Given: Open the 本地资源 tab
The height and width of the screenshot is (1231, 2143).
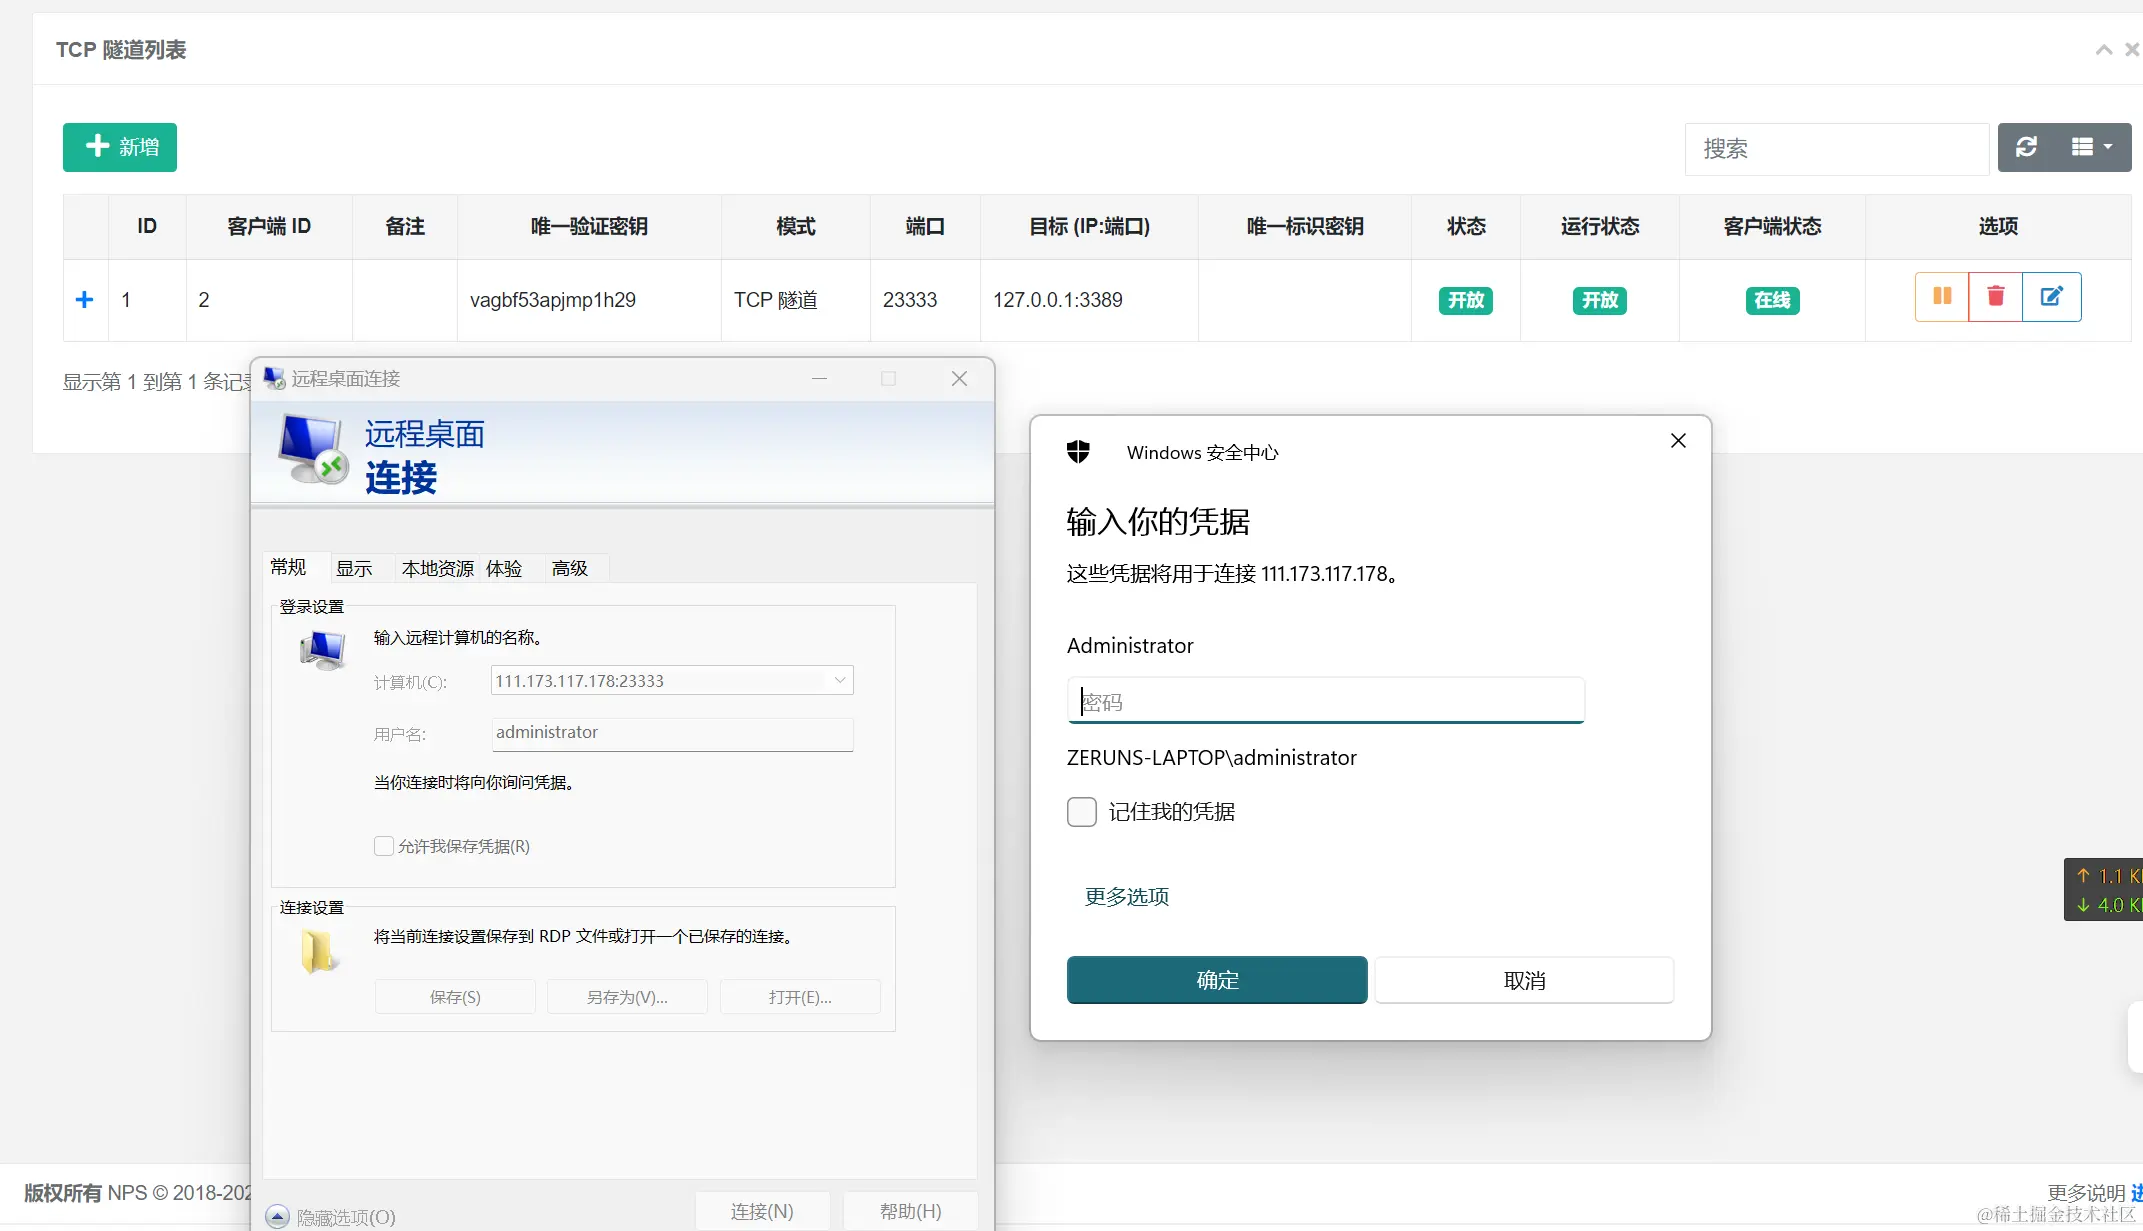Looking at the screenshot, I should click(437, 568).
